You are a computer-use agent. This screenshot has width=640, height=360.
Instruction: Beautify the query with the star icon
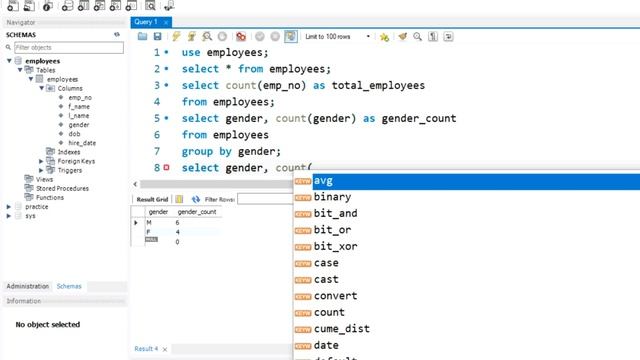[384, 37]
